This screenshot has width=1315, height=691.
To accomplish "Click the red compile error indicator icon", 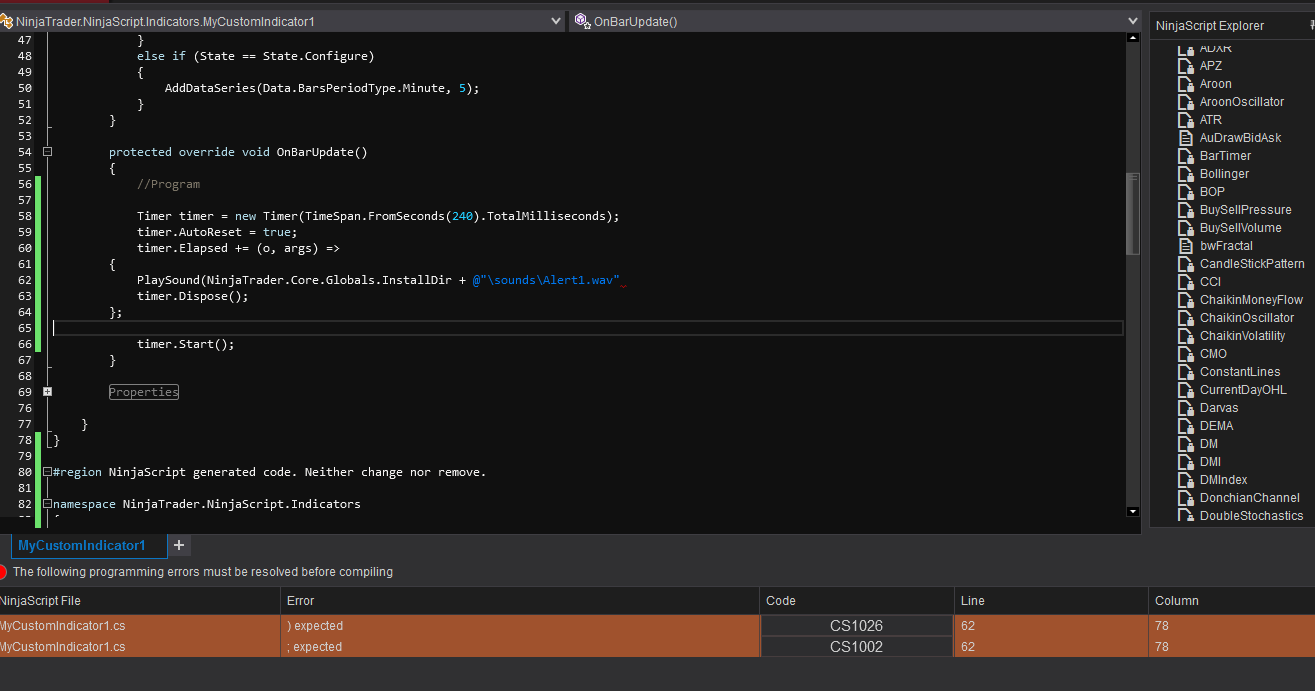I will (3, 572).
